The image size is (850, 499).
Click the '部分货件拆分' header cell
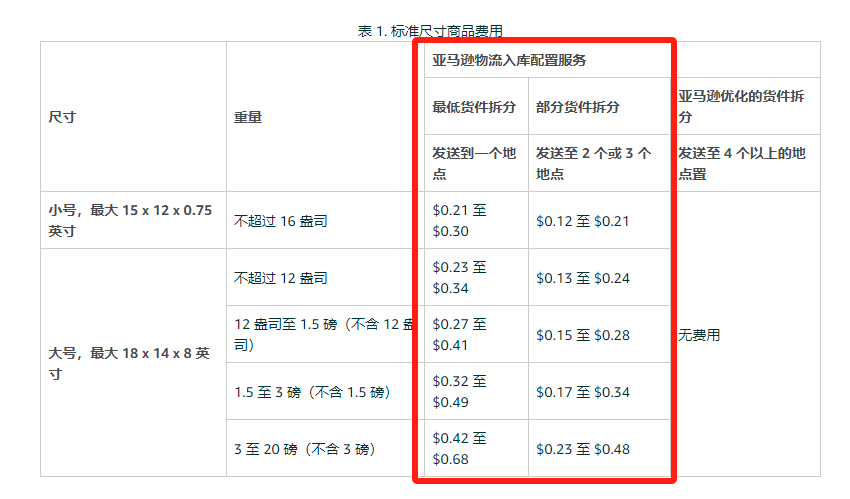[x=600, y=106]
